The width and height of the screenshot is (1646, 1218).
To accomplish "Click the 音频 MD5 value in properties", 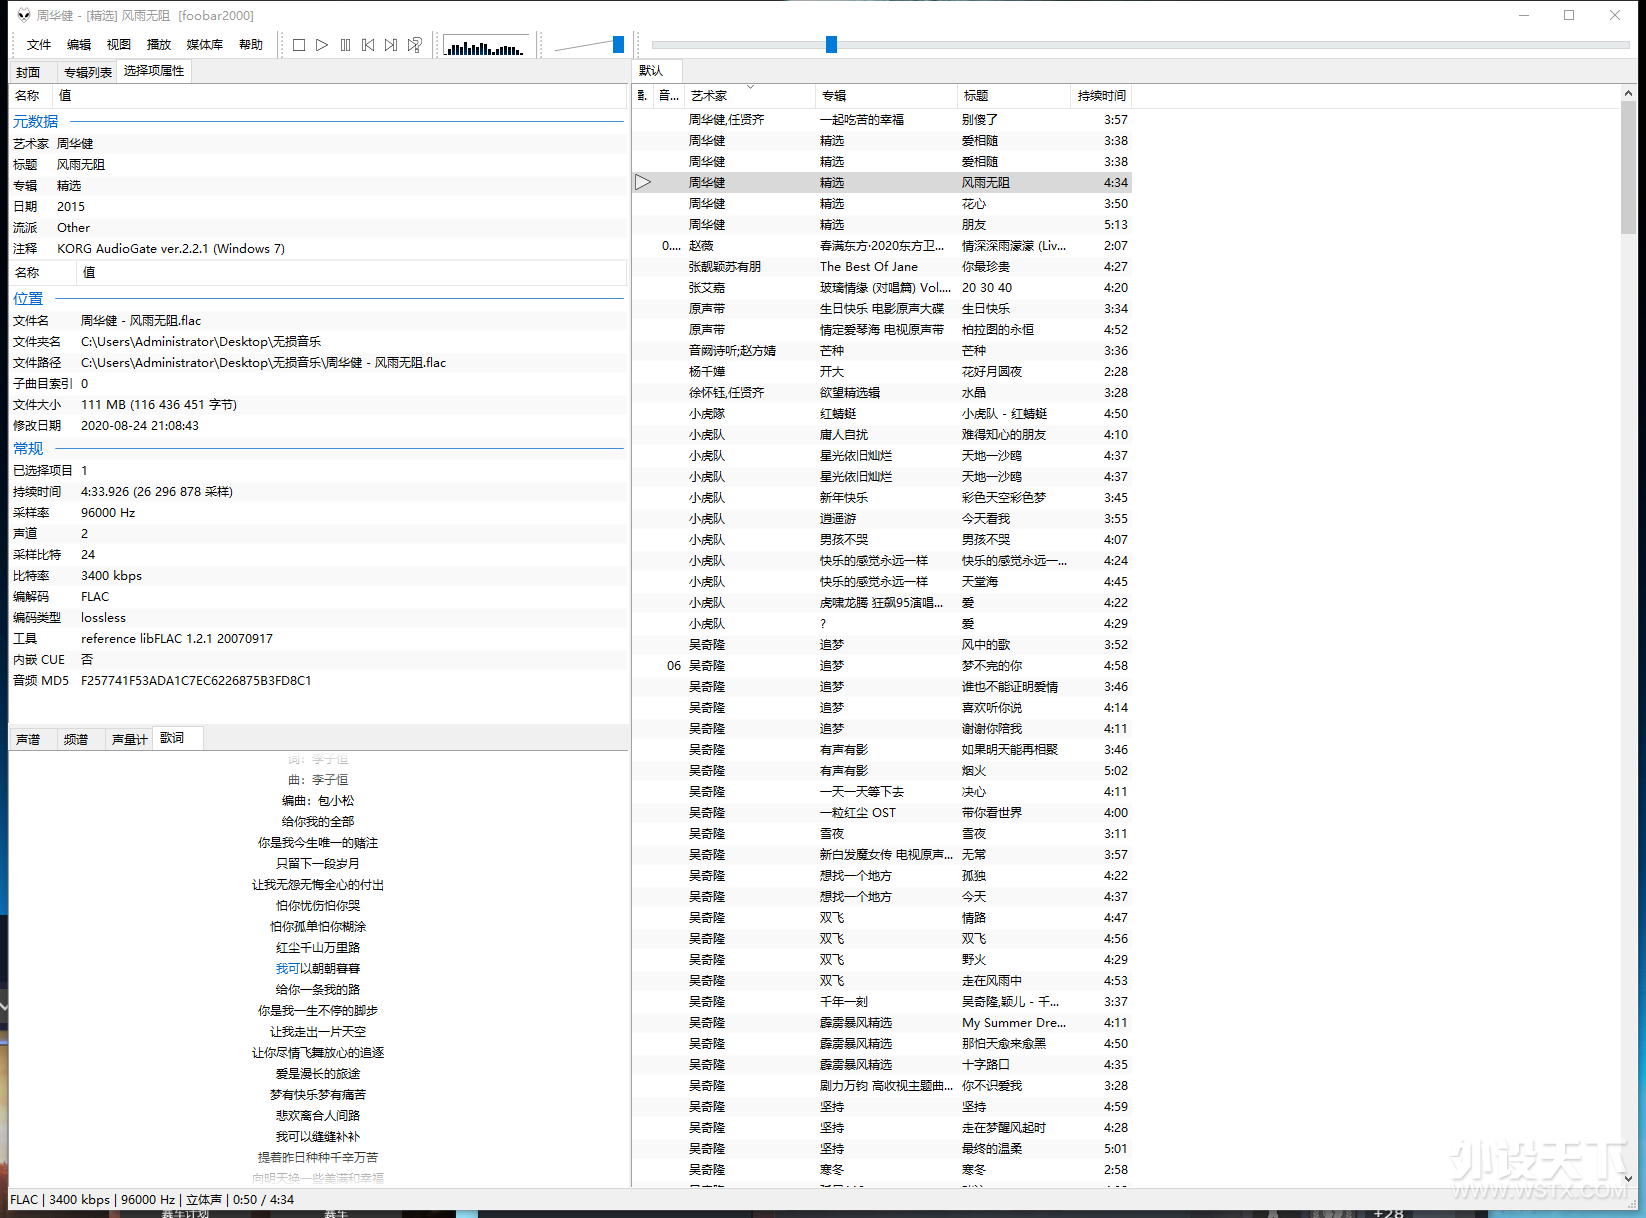I will pyautogui.click(x=196, y=680).
